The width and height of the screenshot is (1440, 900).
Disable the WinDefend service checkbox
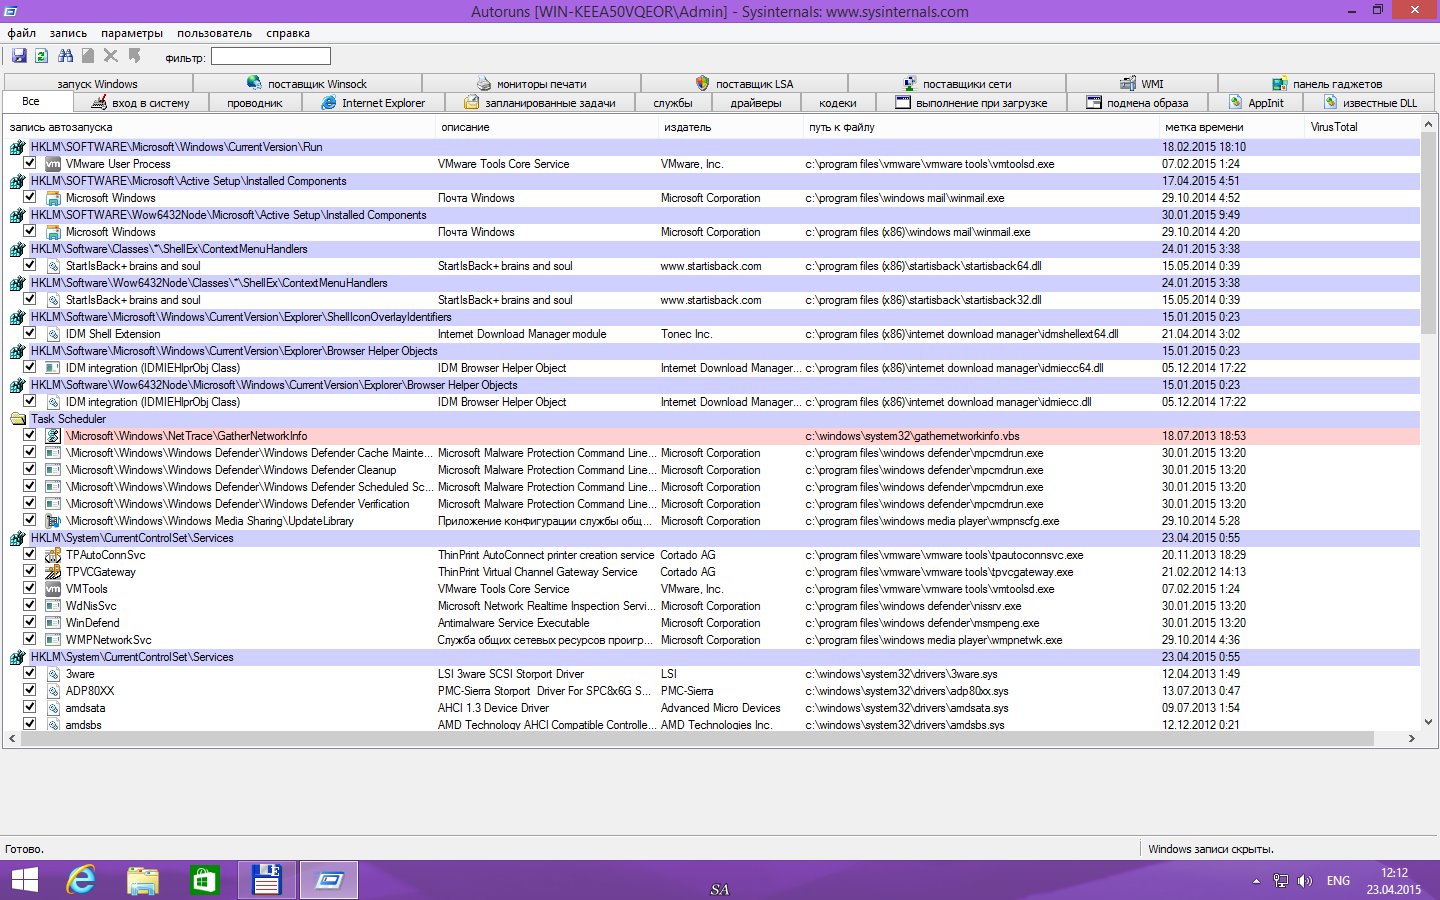[x=30, y=622]
